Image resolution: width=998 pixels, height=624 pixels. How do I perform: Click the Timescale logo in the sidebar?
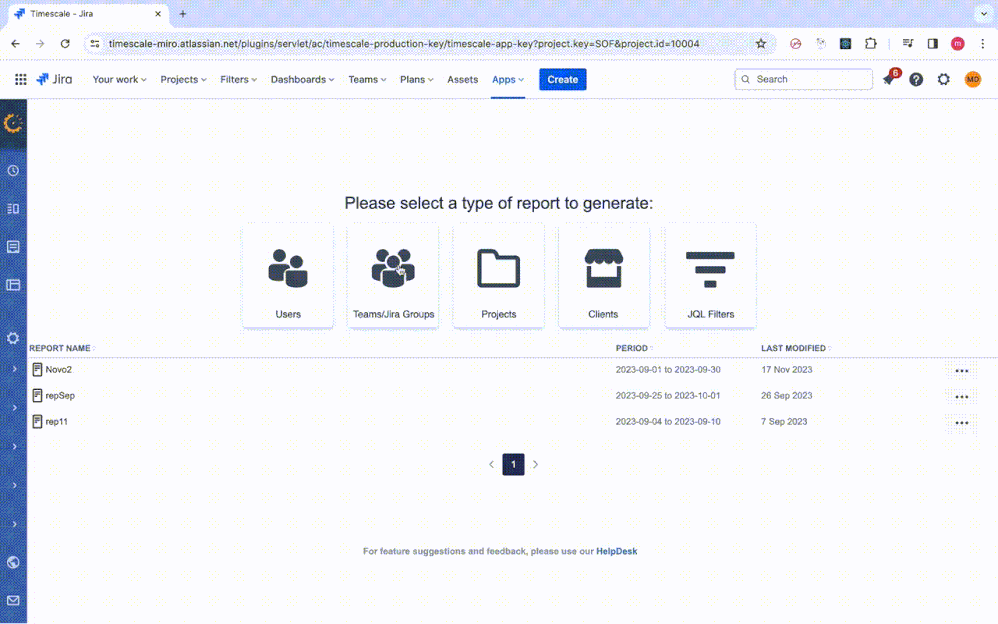coord(13,125)
